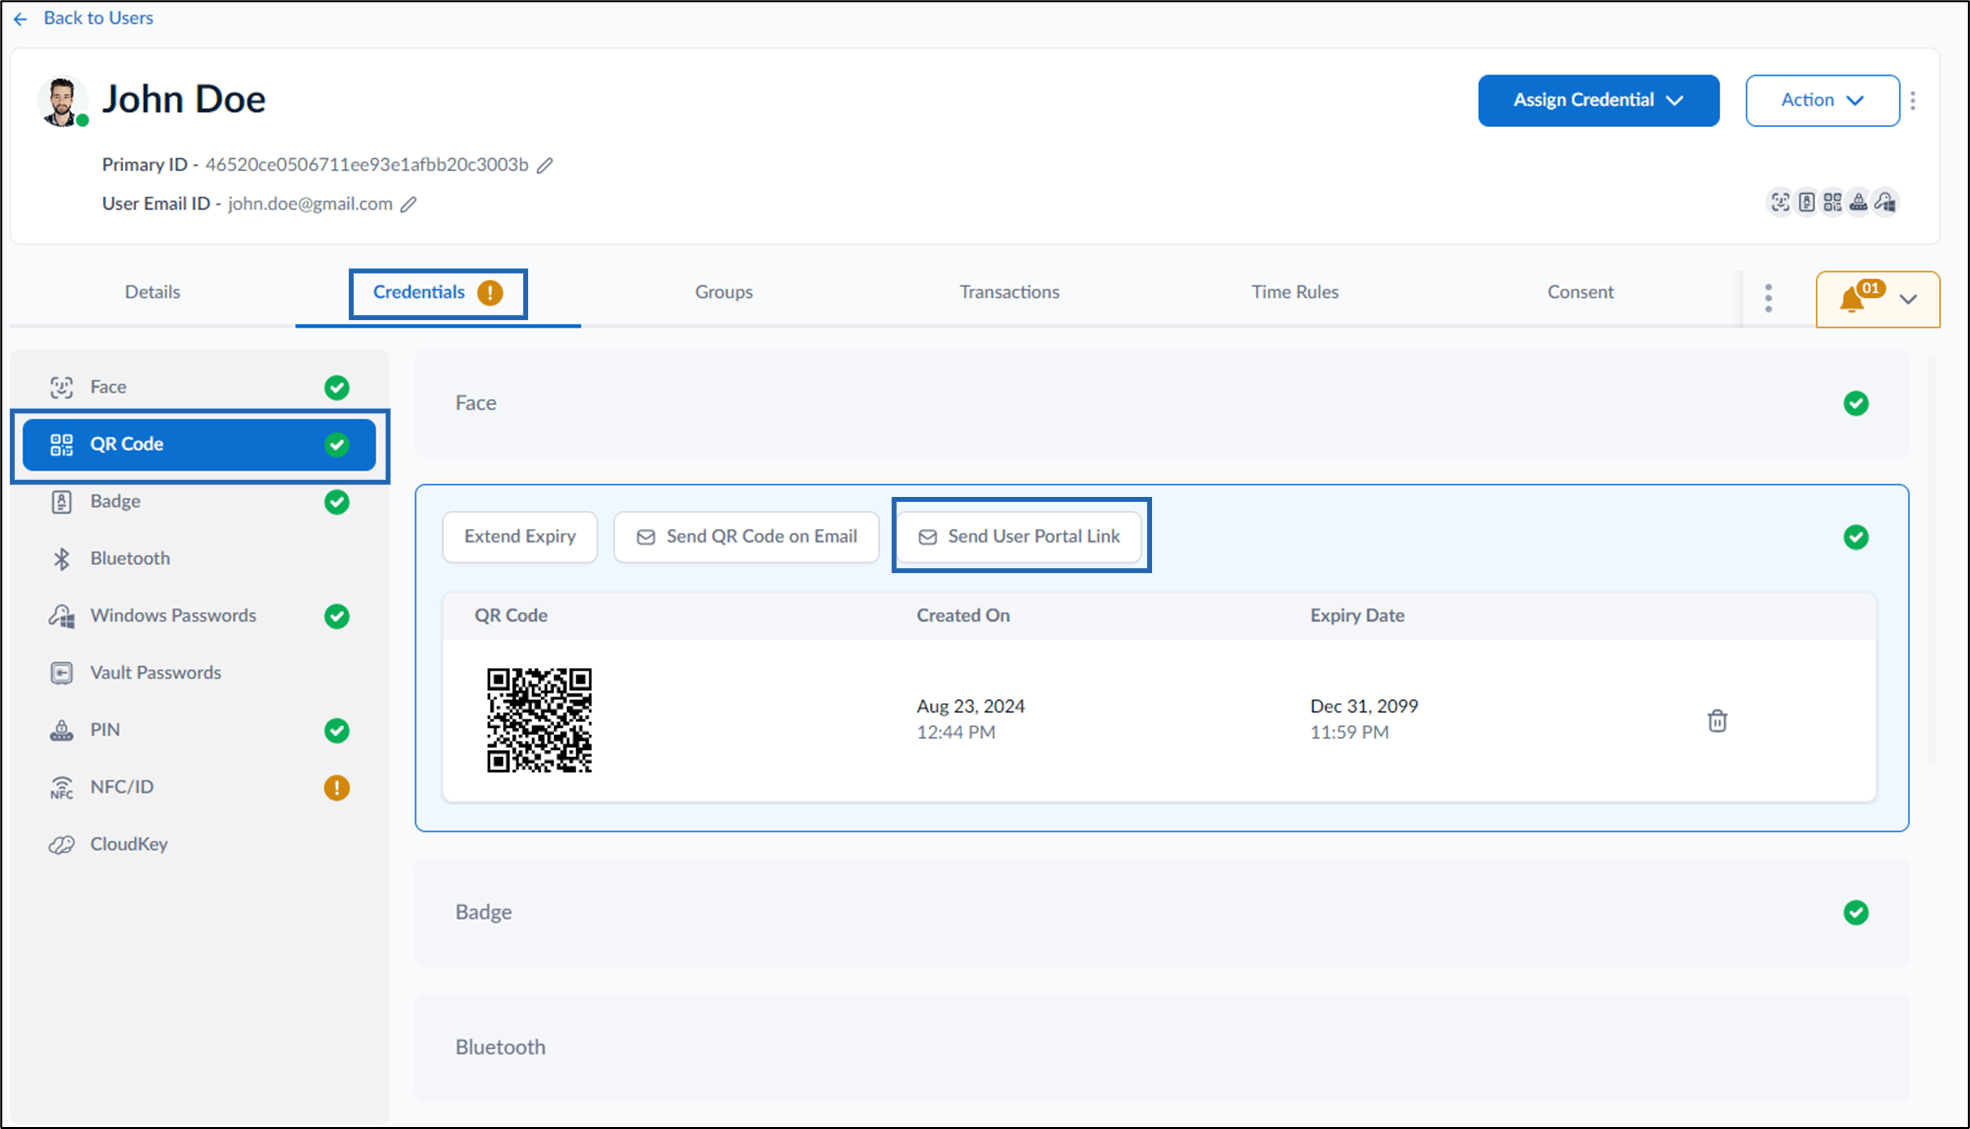Click the PIN credential icon in header
Viewport: 1970px width, 1129px height.
coord(1858,202)
